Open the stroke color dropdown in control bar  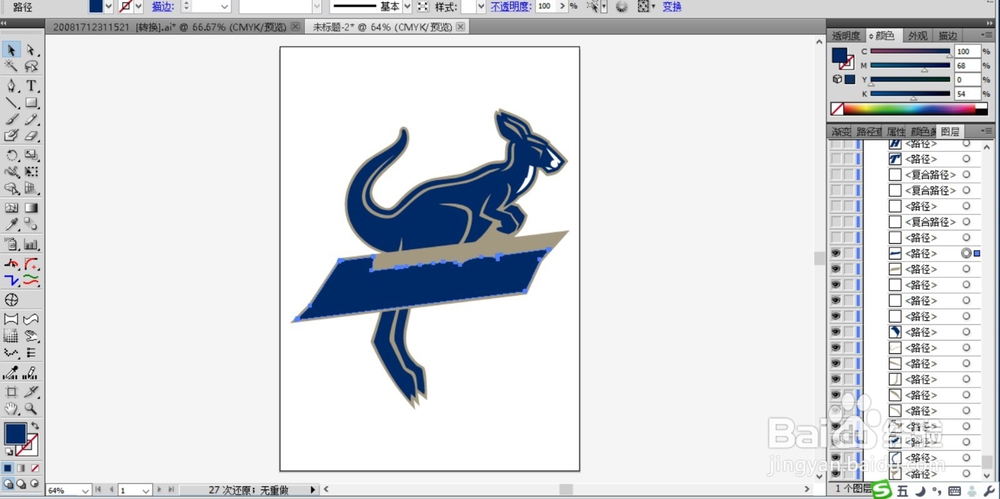click(138, 6)
